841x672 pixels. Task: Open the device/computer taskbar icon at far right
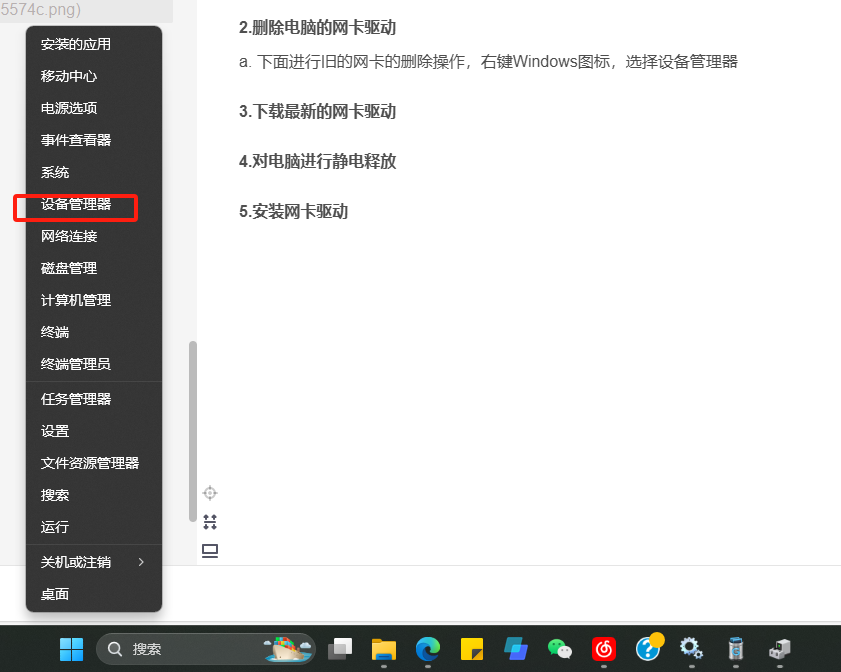[x=780, y=649]
